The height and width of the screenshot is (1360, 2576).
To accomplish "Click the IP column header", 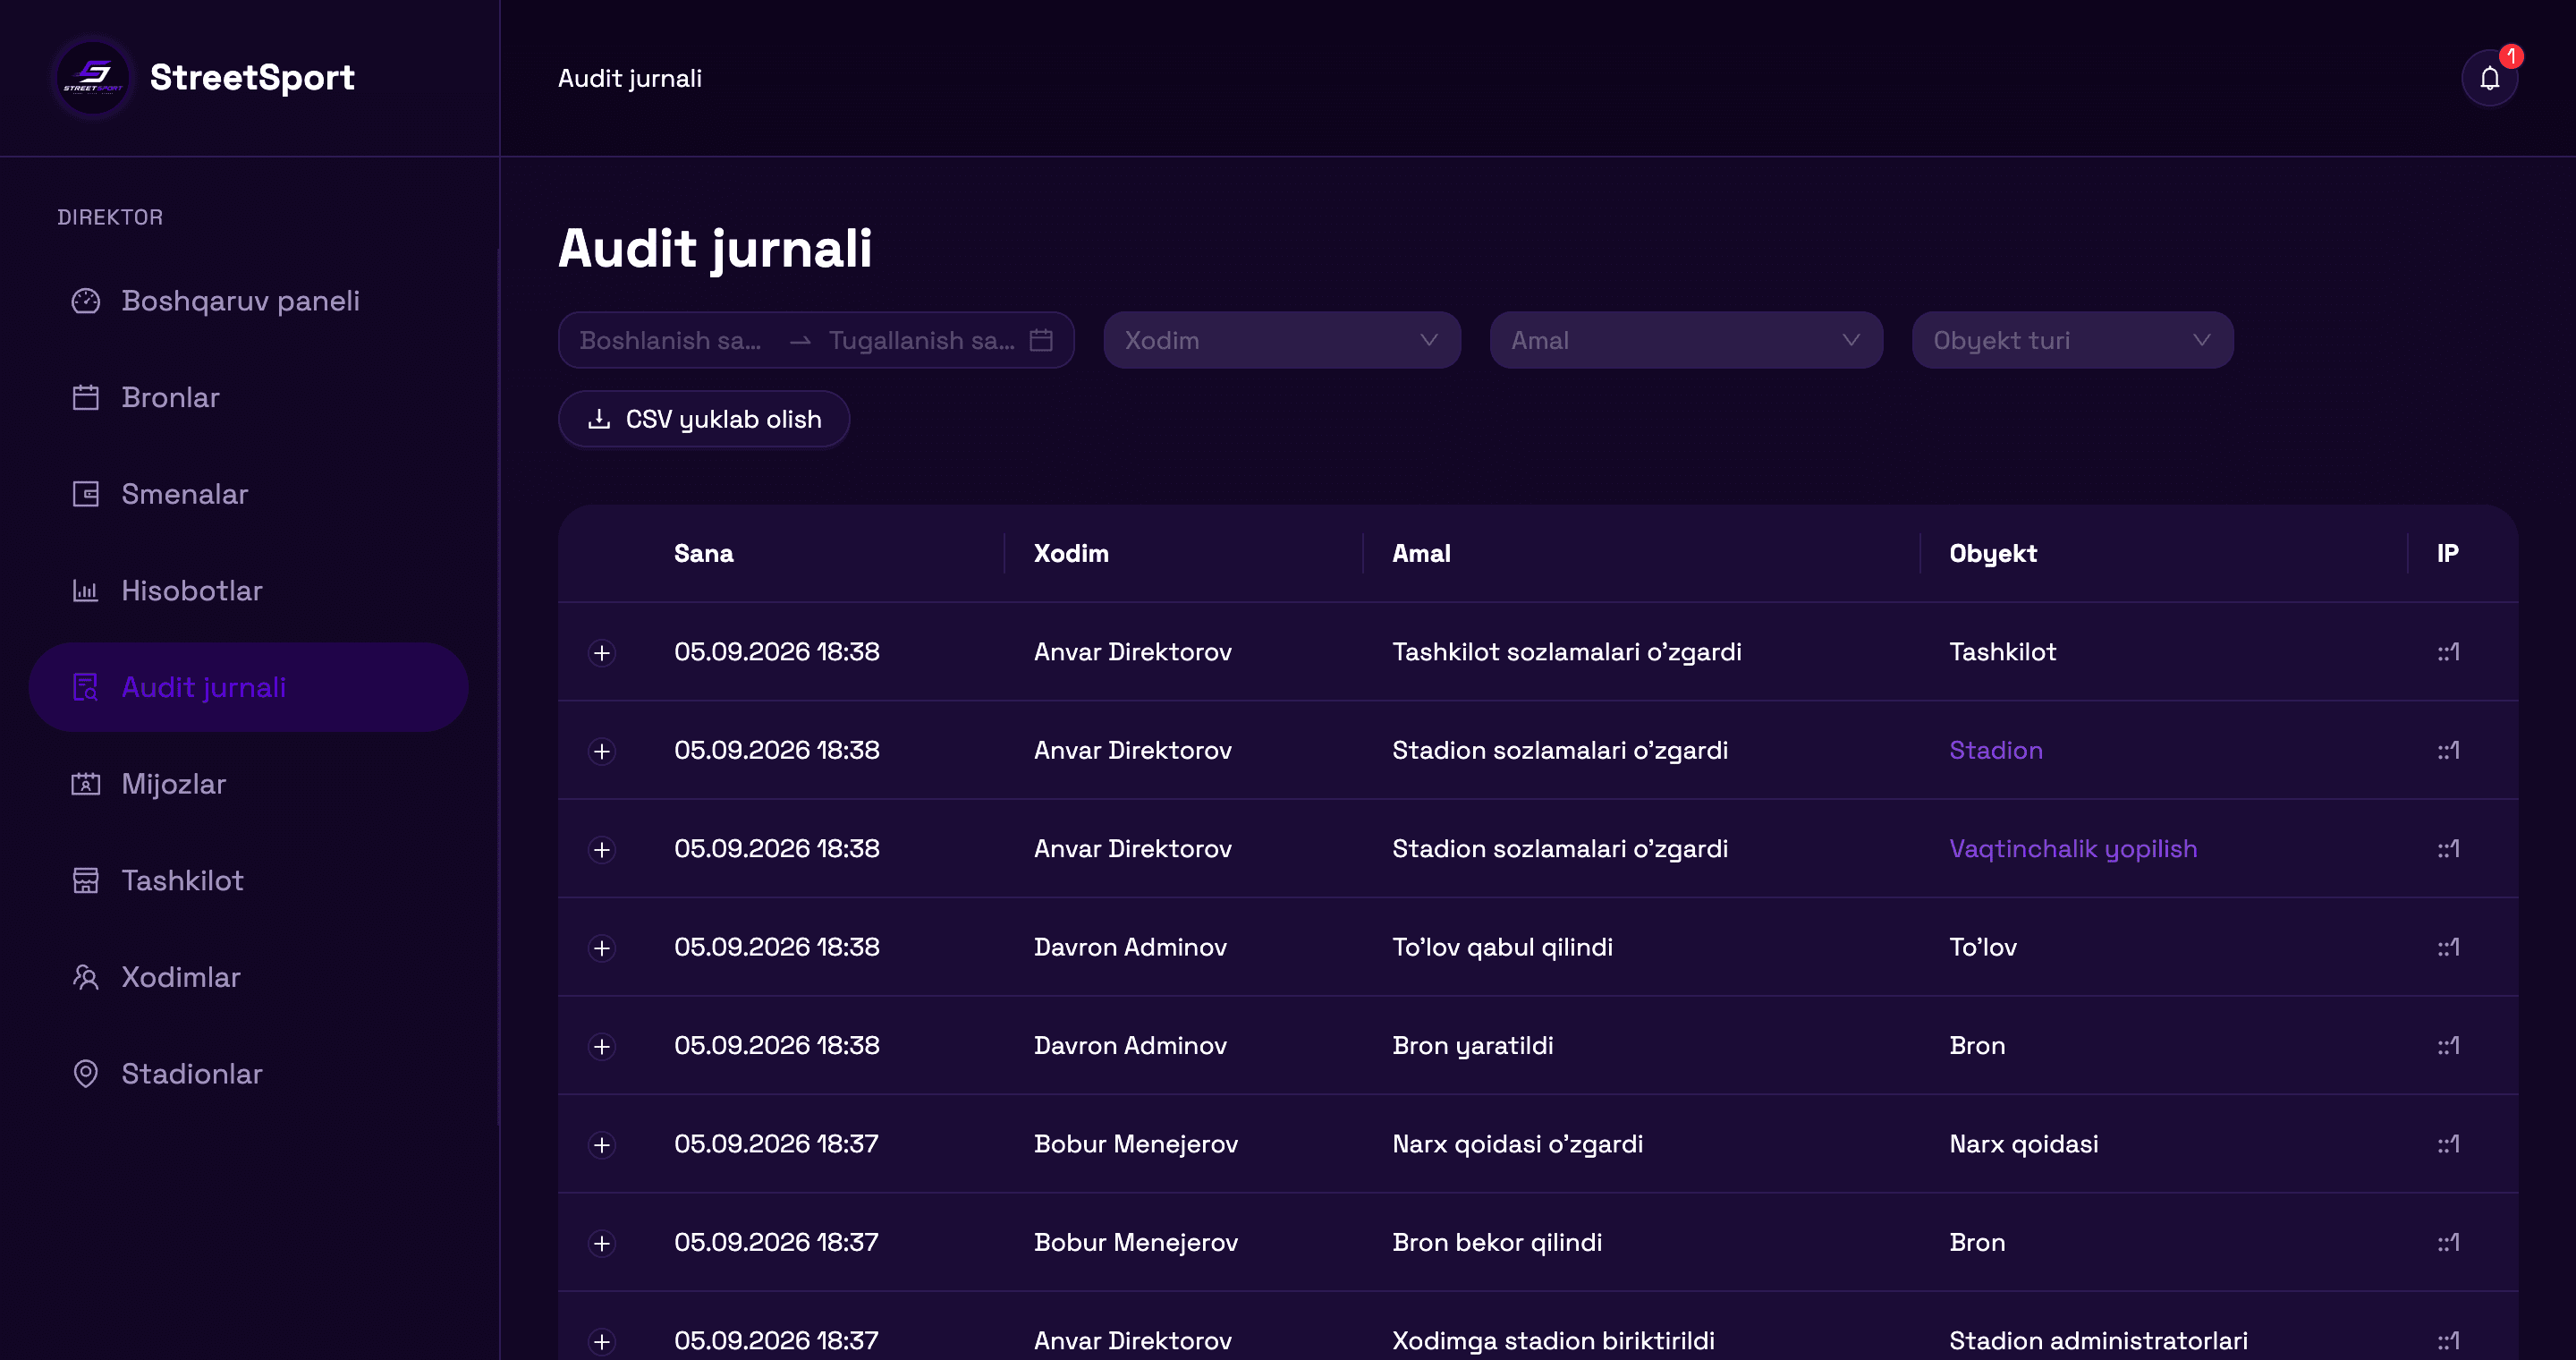I will tap(2447, 553).
